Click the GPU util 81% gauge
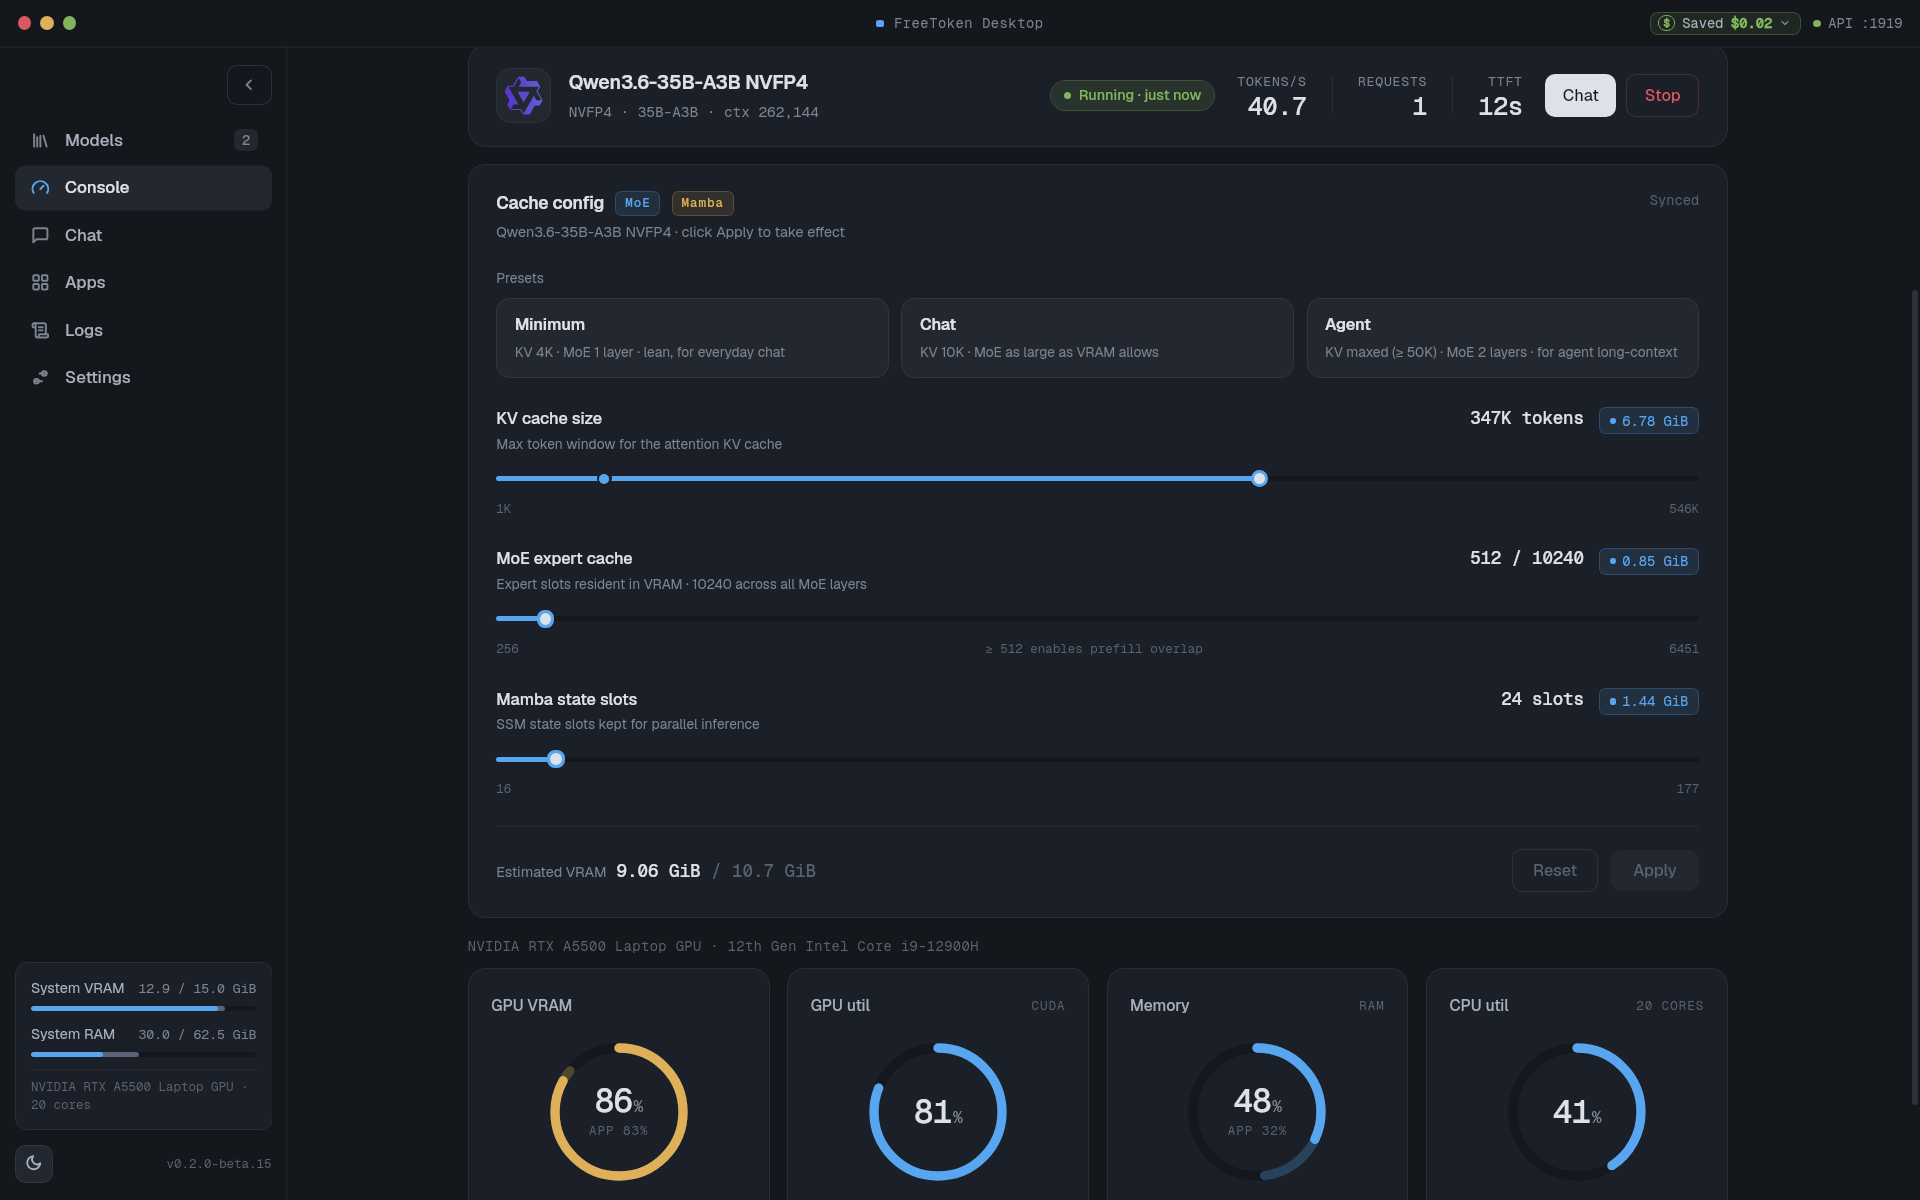 tap(938, 1112)
